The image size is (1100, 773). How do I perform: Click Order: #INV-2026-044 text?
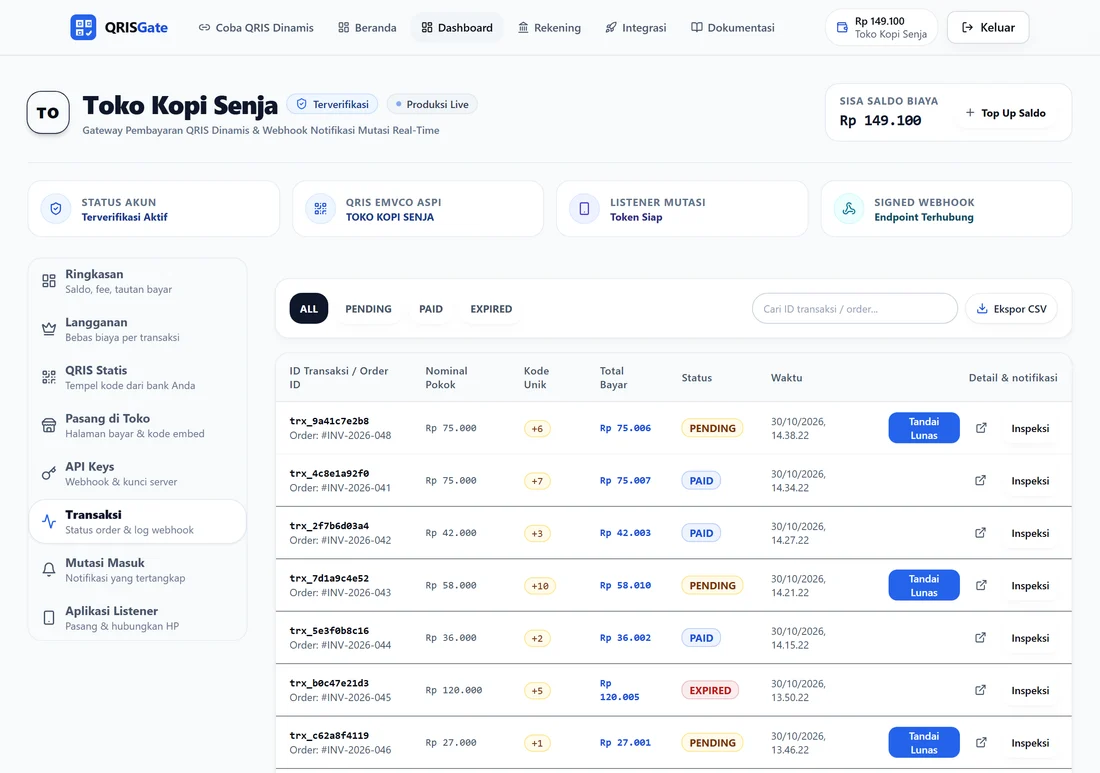[340, 645]
